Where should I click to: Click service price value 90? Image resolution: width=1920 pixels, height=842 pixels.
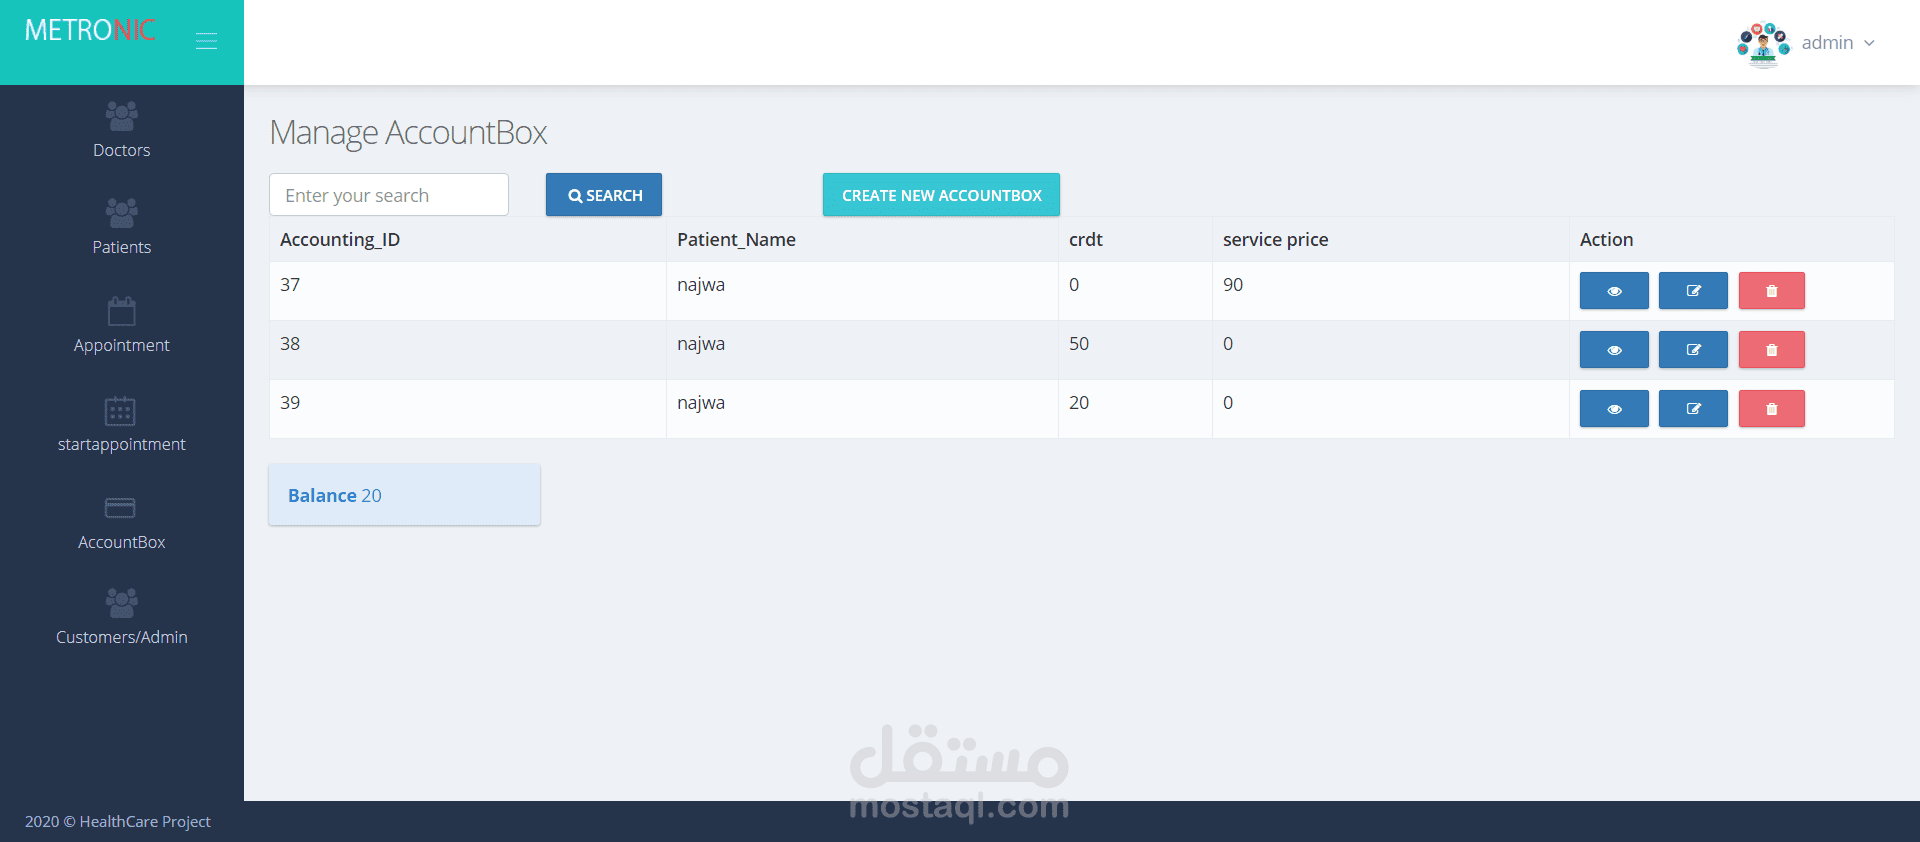coord(1233,285)
